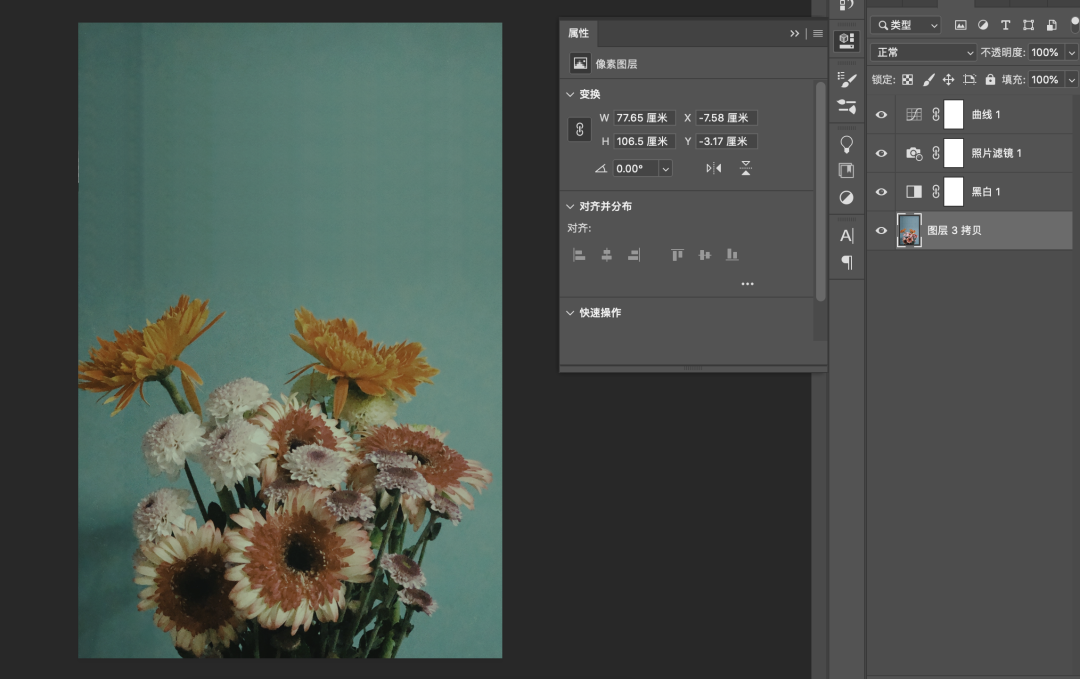The width and height of the screenshot is (1080, 679).
Task: Open the rotation angle dropdown arrow
Action: pos(665,169)
